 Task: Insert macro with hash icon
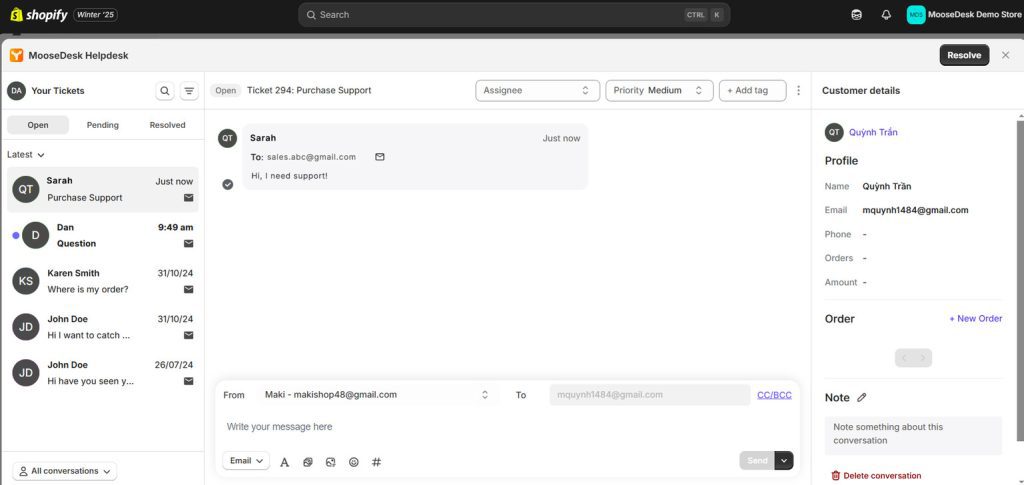[376, 462]
